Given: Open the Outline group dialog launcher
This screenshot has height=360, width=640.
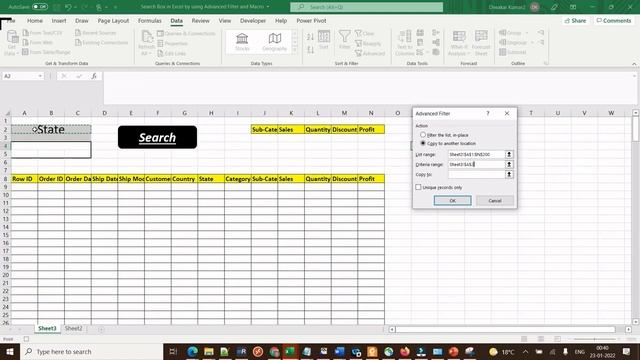Looking at the screenshot, I should (546, 64).
